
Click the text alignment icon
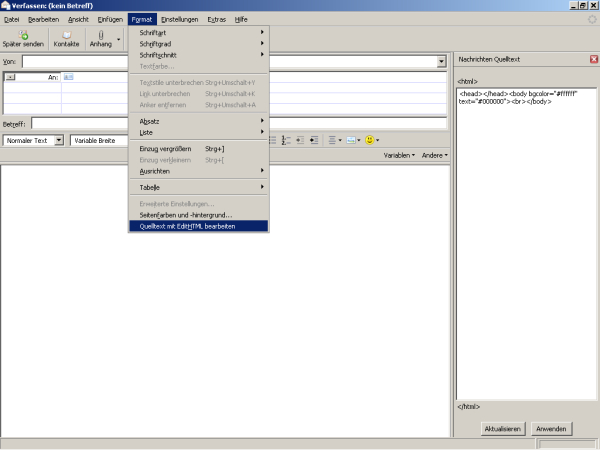tap(332, 140)
